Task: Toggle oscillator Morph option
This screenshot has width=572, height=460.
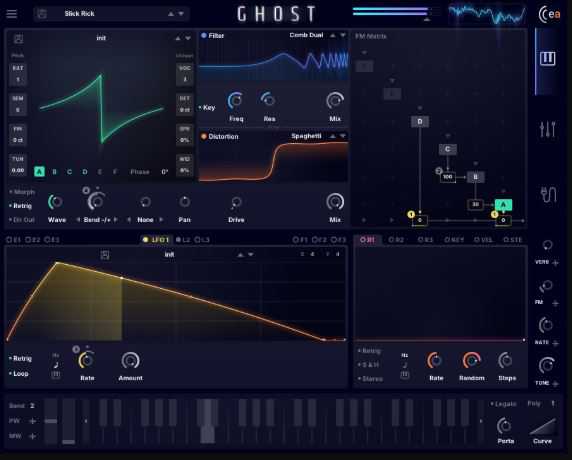Action: pos(22,192)
